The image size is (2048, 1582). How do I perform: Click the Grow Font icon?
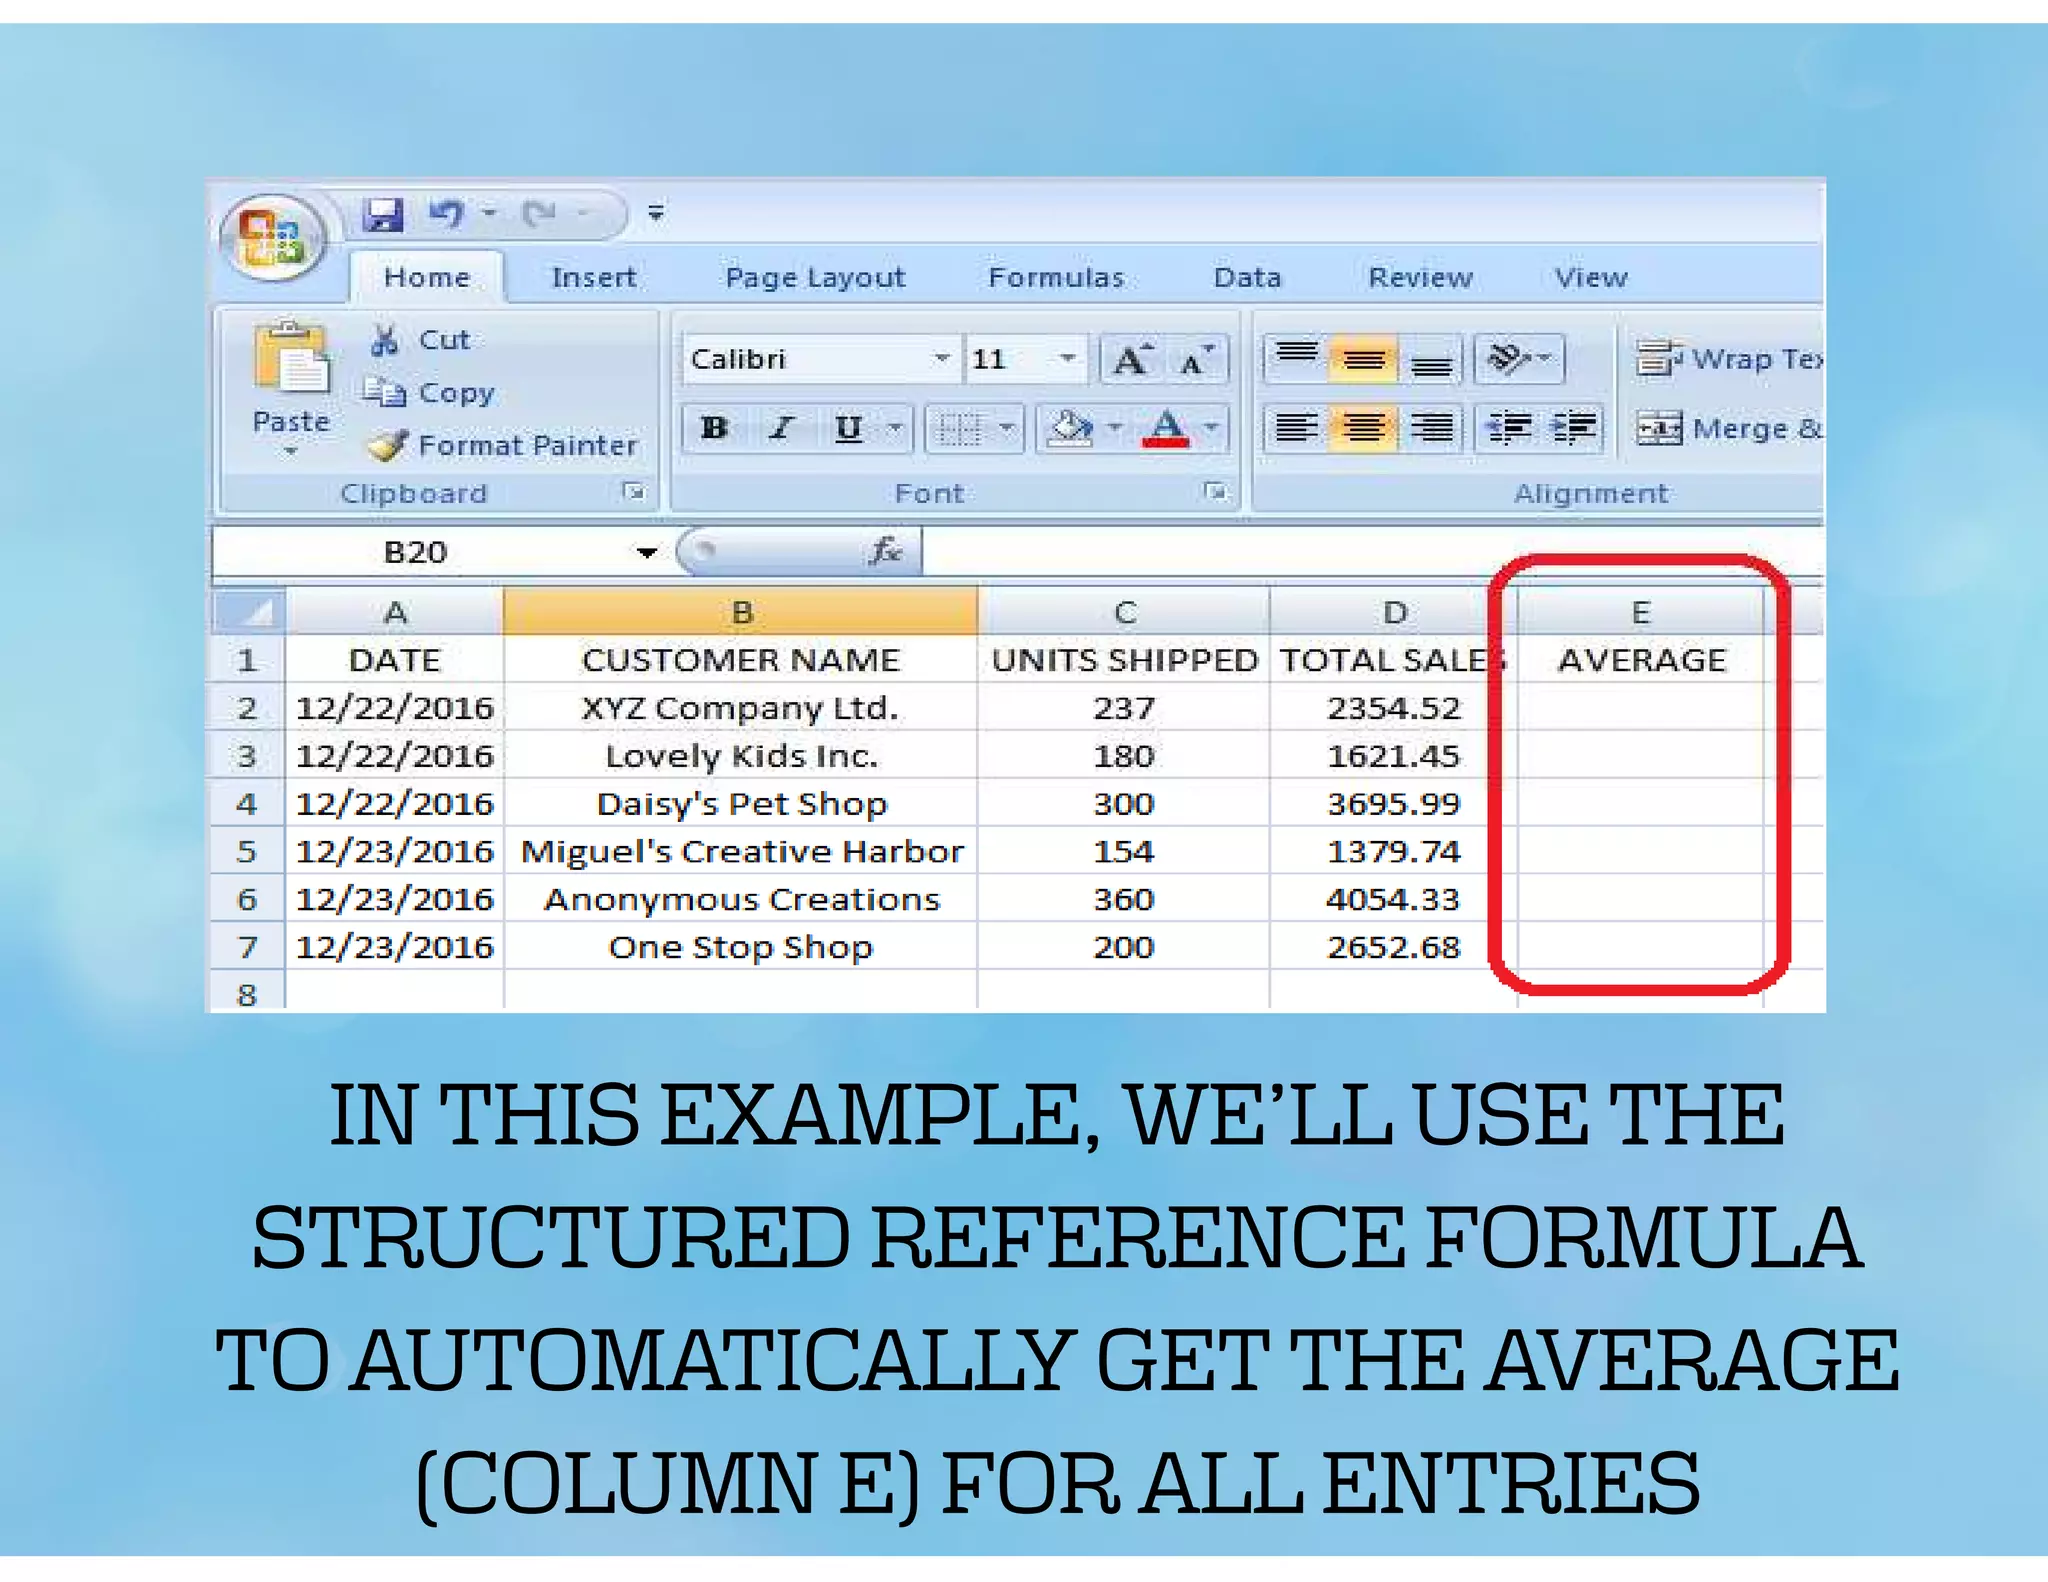[1131, 360]
